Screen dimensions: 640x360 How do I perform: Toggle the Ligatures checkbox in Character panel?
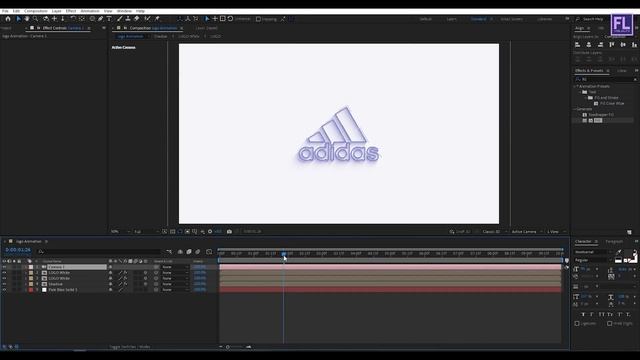pyautogui.click(x=577, y=323)
